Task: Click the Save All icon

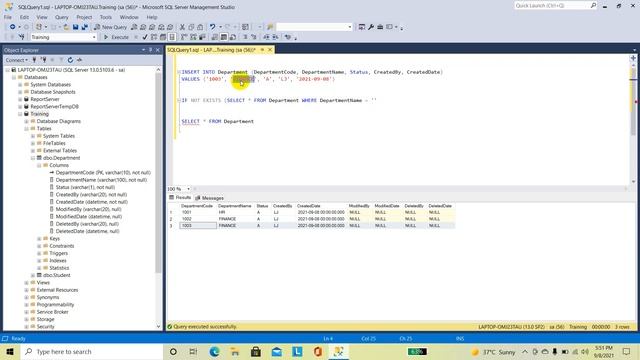Action: [x=84, y=27]
